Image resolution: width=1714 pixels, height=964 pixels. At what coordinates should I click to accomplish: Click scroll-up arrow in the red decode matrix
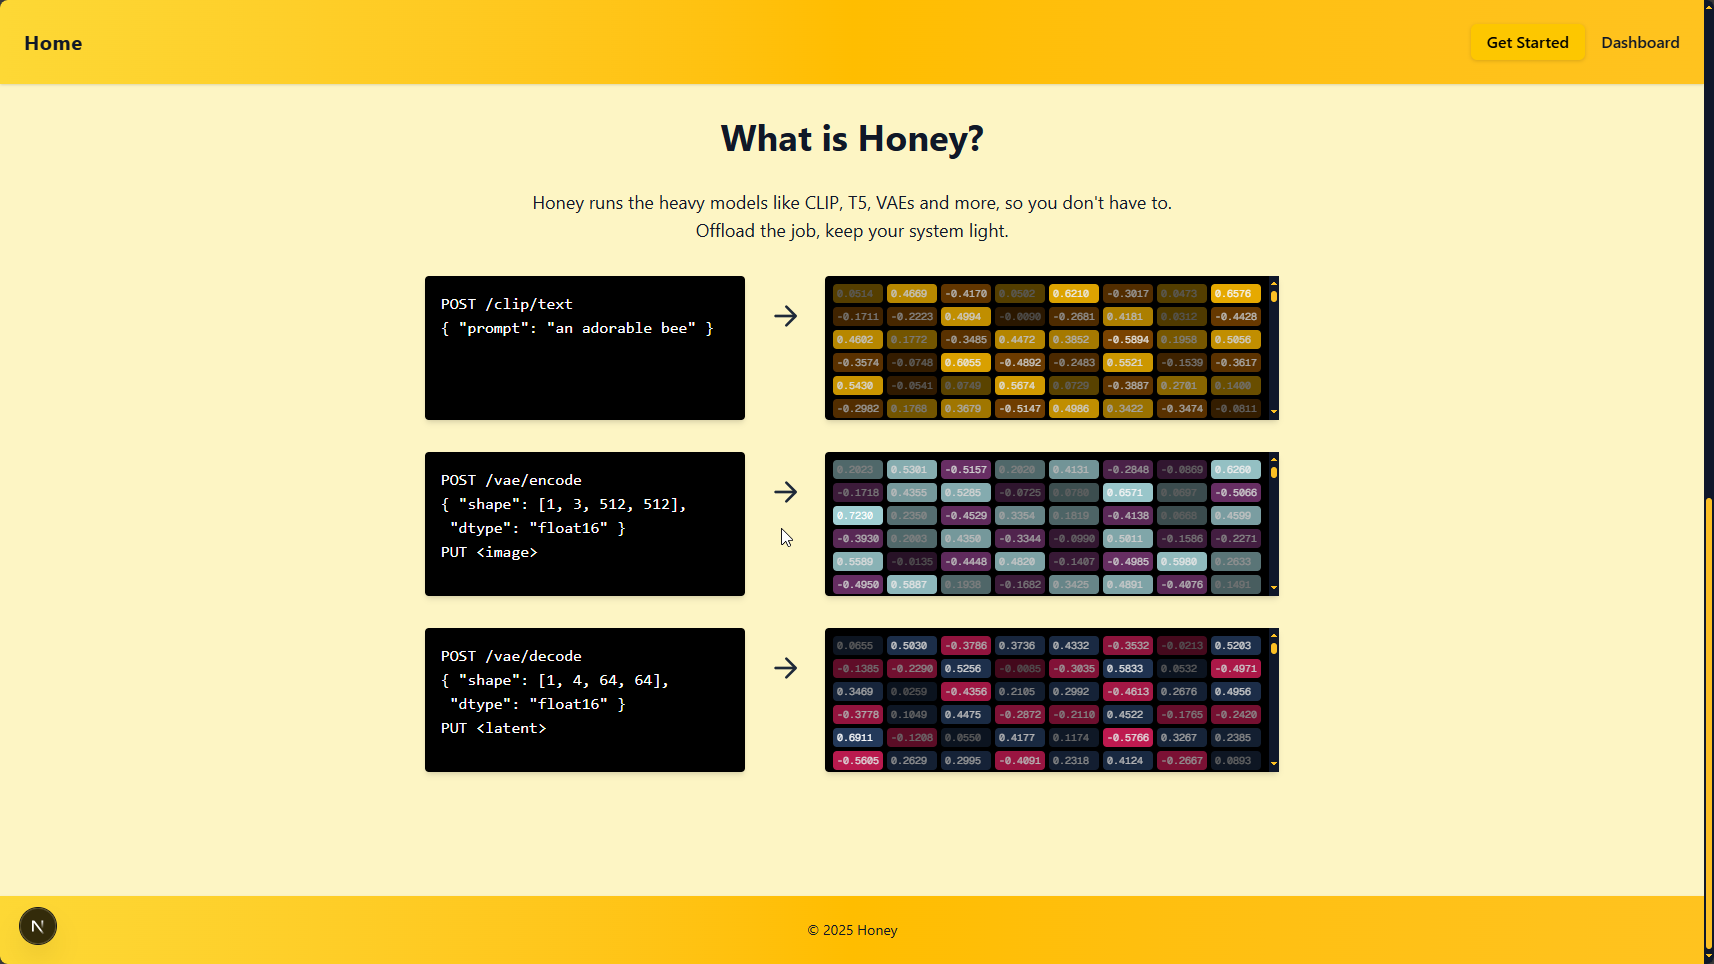tap(1274, 634)
